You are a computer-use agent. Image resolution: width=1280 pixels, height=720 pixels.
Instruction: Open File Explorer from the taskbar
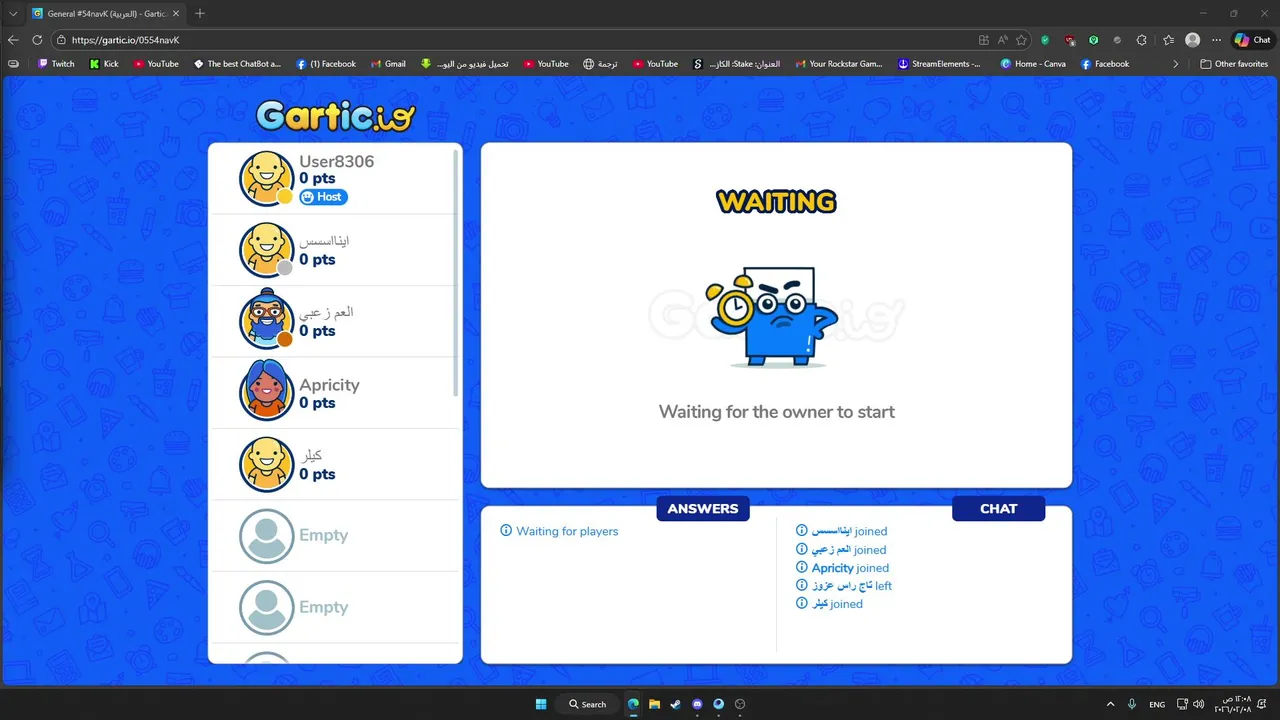click(654, 704)
